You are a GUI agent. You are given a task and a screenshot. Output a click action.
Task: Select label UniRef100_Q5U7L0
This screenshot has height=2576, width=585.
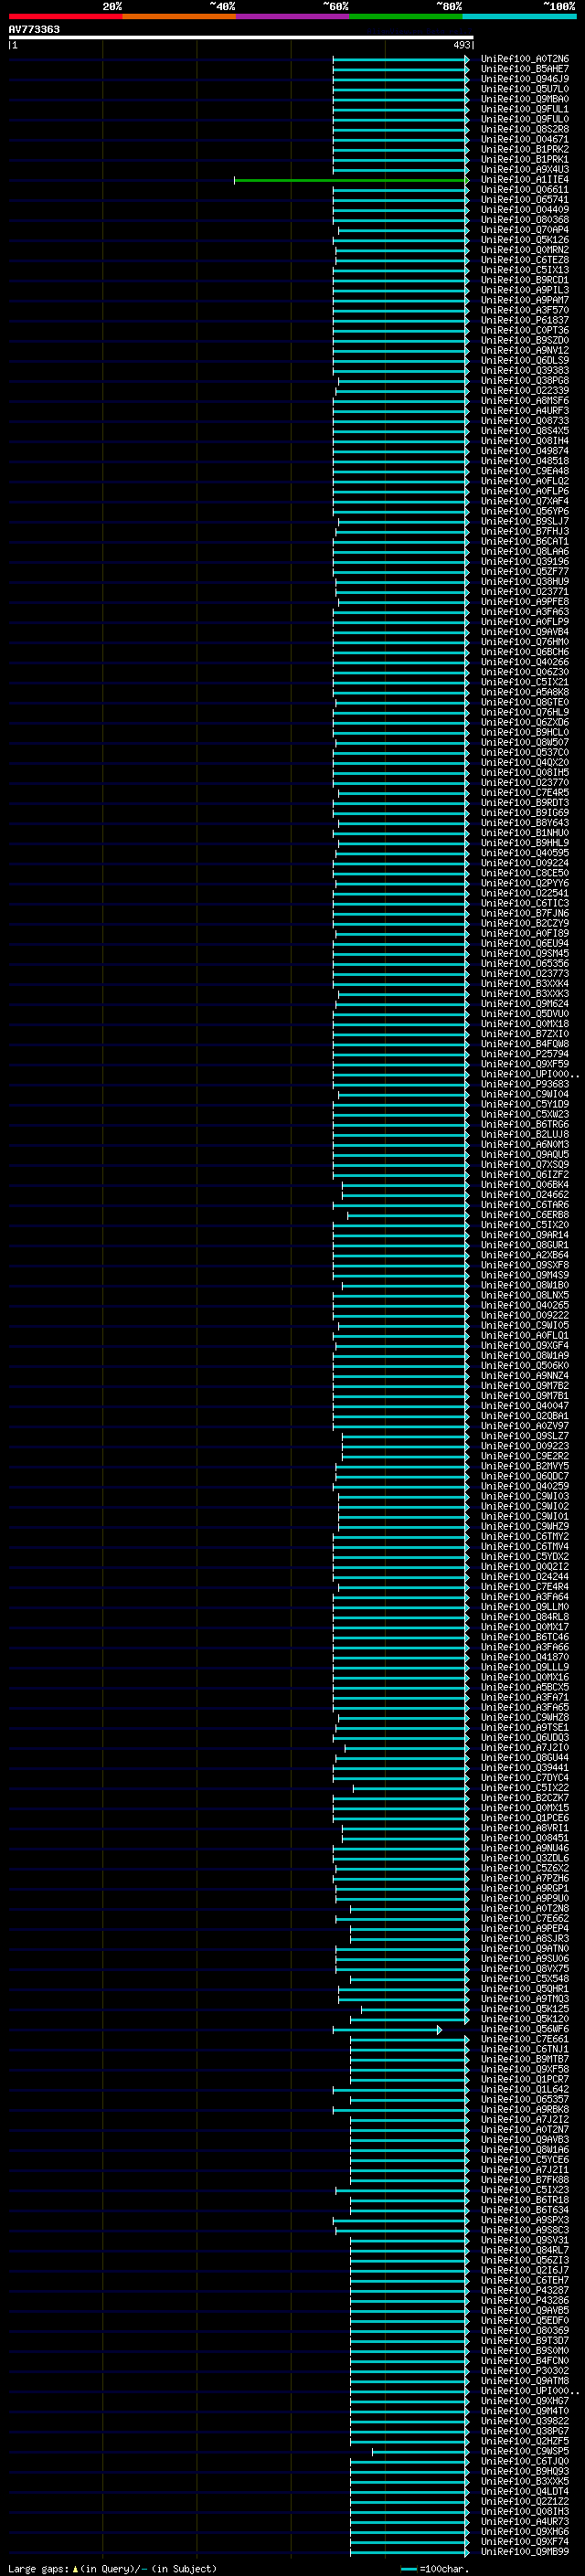524,89
